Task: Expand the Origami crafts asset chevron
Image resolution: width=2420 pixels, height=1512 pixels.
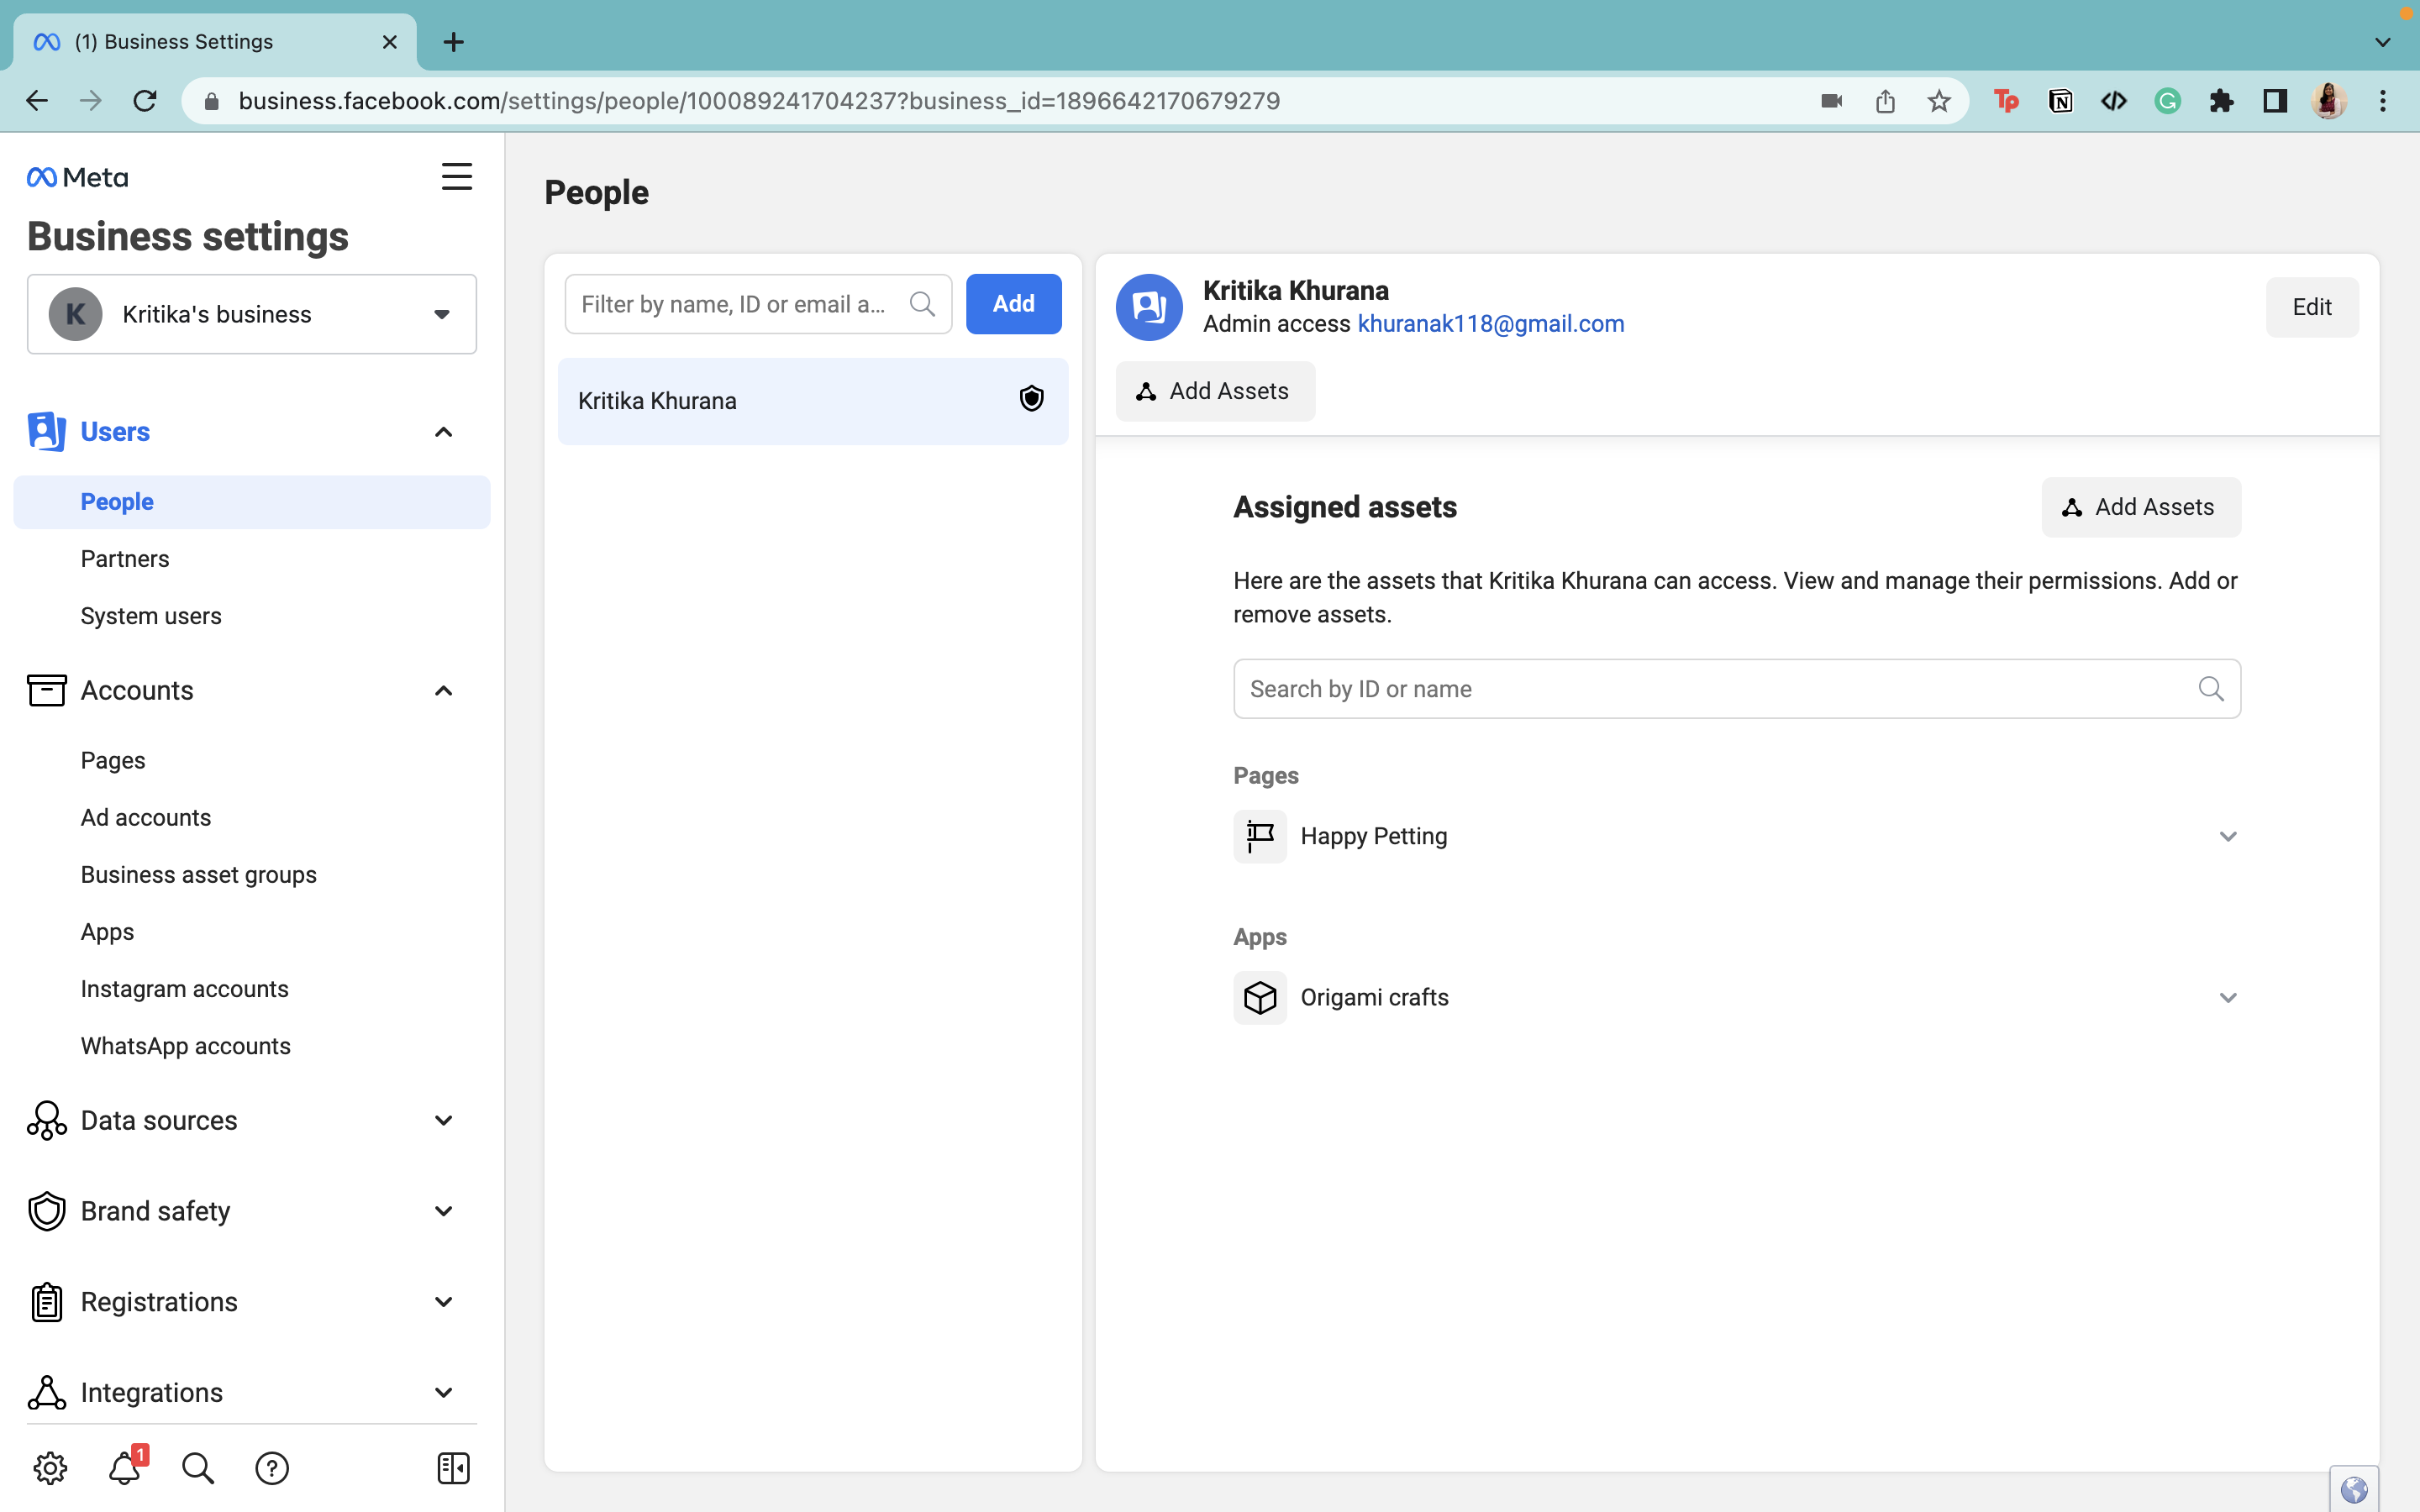Action: tap(2228, 997)
